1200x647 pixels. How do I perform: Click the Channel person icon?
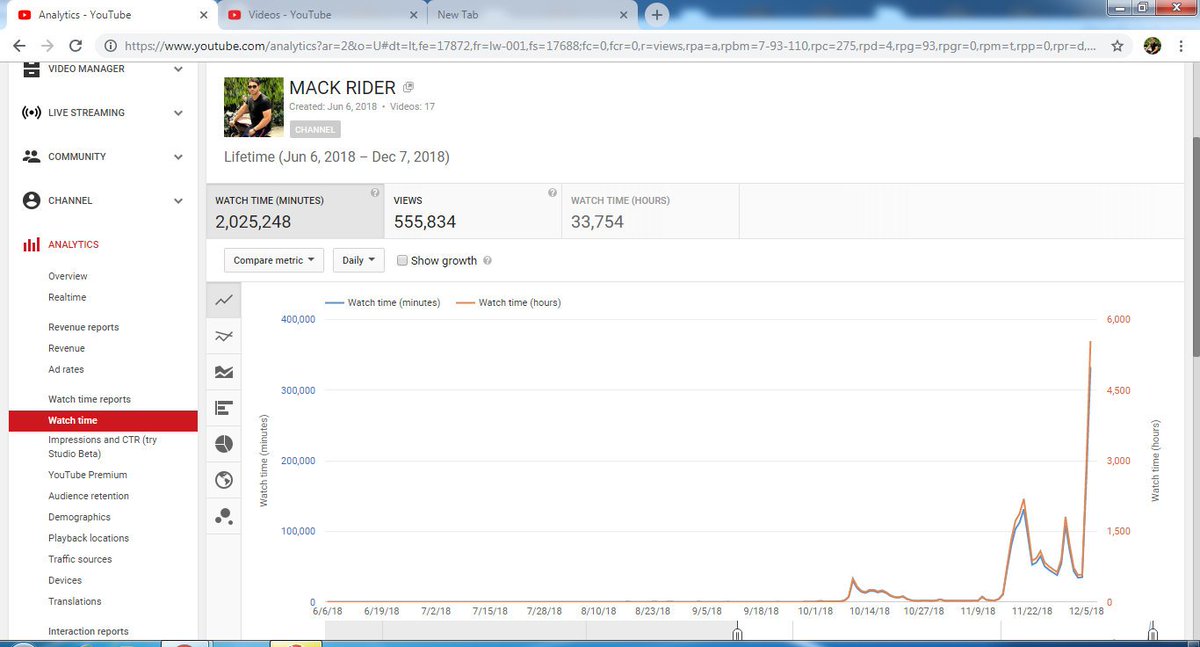click(x=31, y=201)
